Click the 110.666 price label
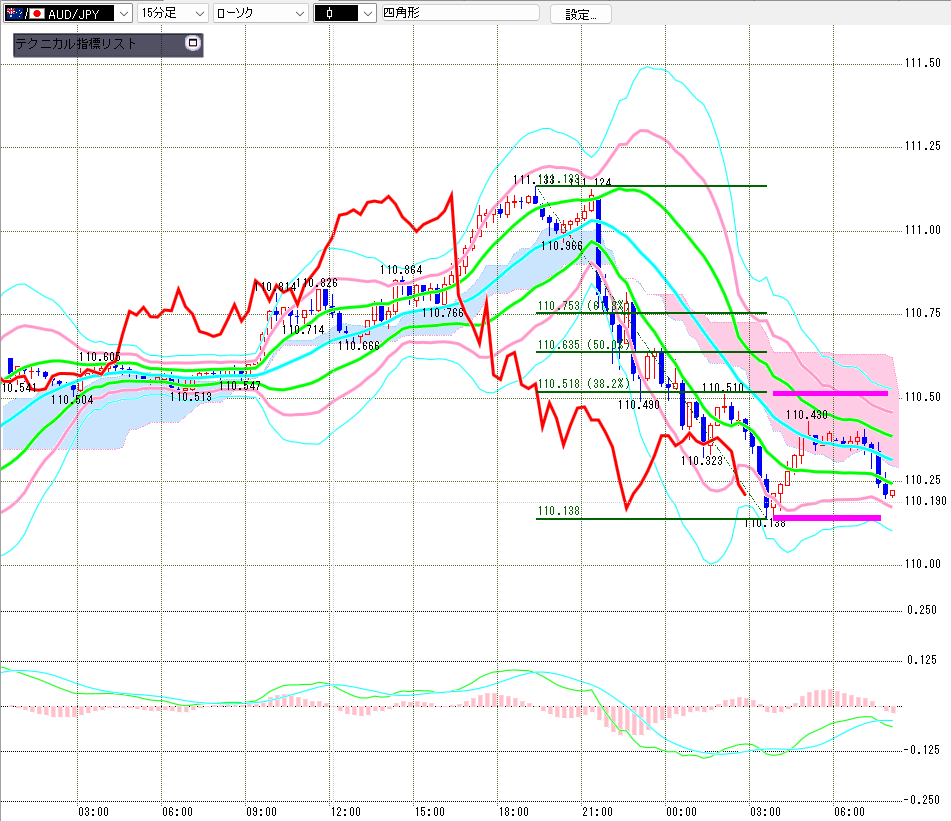 358,346
